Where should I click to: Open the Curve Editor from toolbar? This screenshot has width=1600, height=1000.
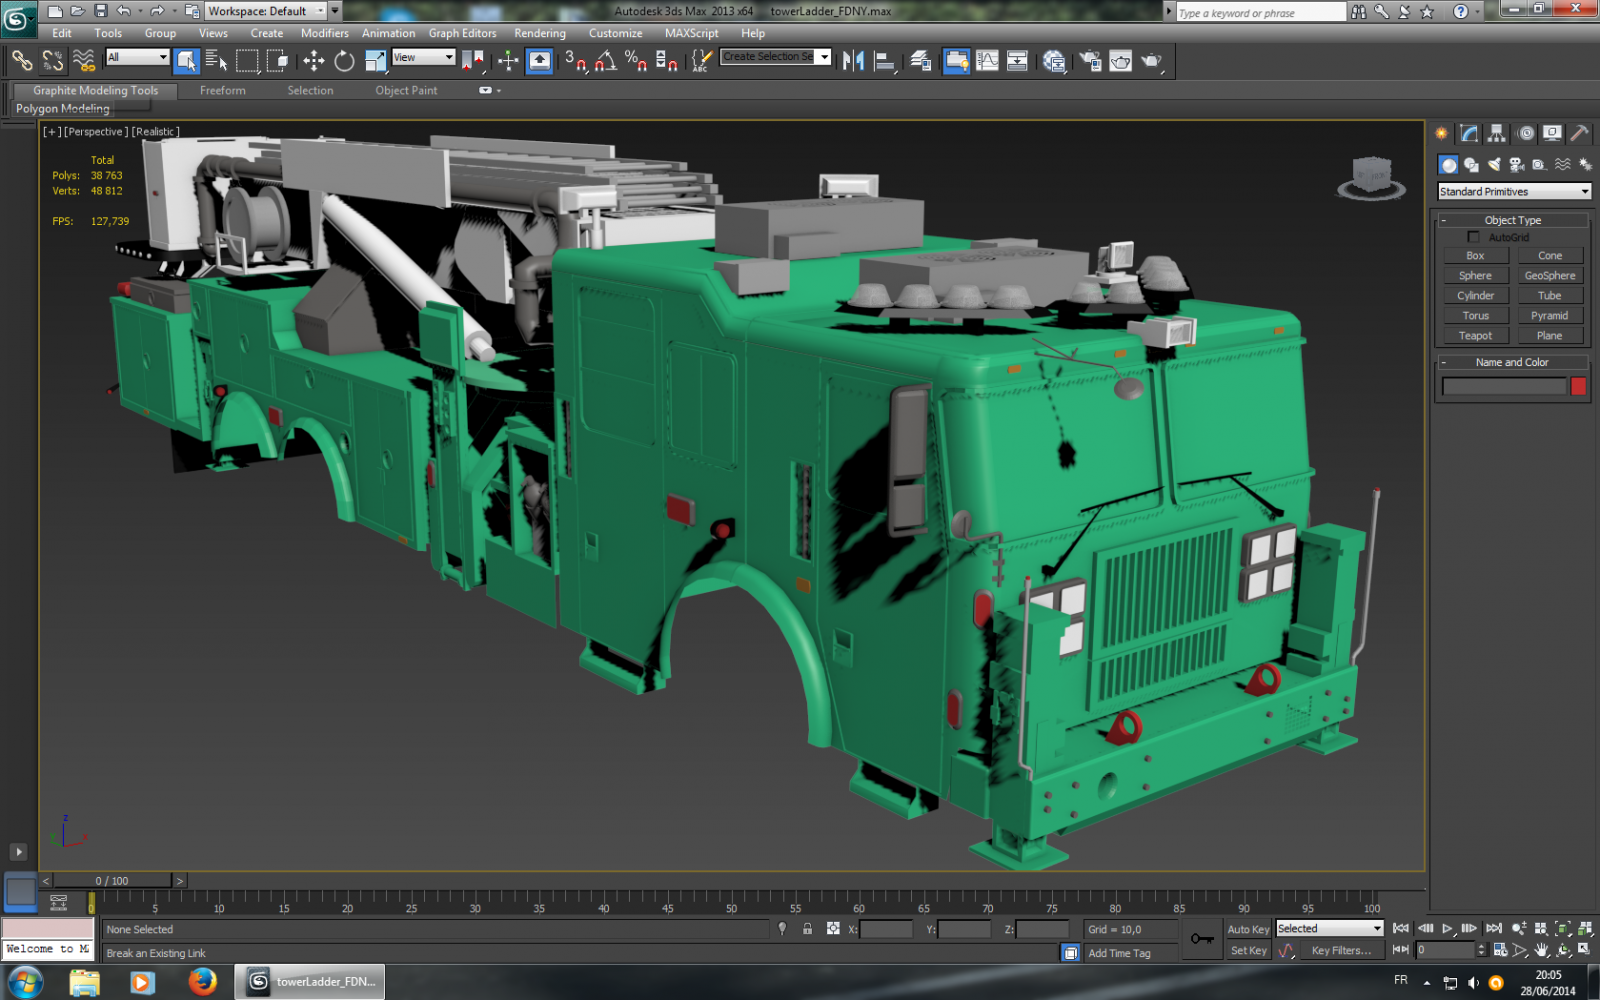click(987, 62)
